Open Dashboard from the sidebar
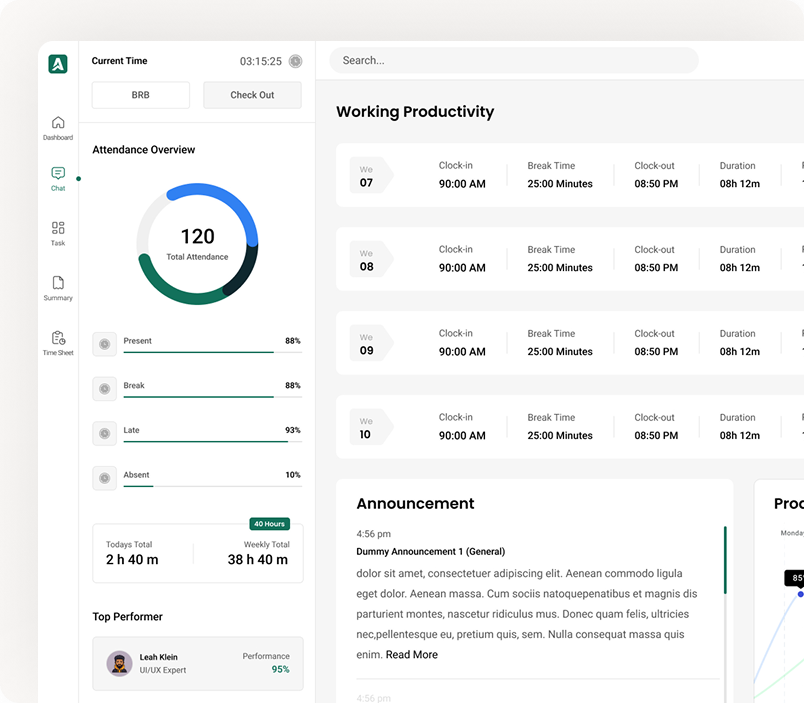The width and height of the screenshot is (804, 703). click(58, 128)
